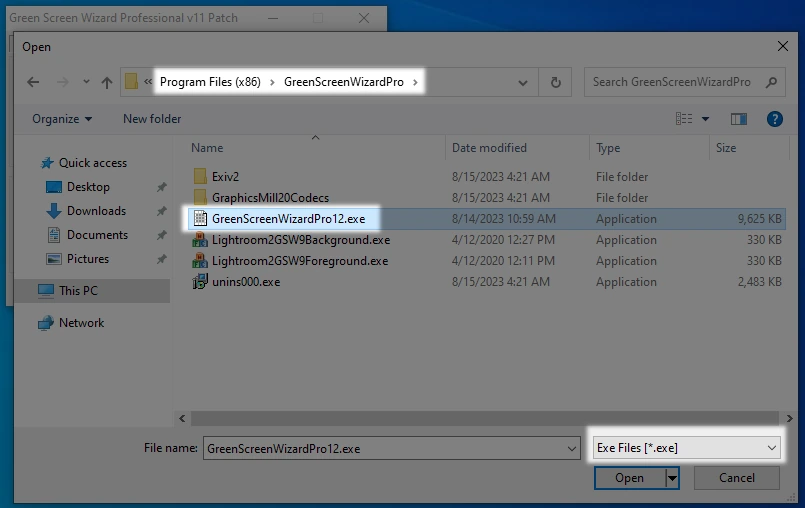
Task: Open the Organize menu
Action: coord(62,119)
